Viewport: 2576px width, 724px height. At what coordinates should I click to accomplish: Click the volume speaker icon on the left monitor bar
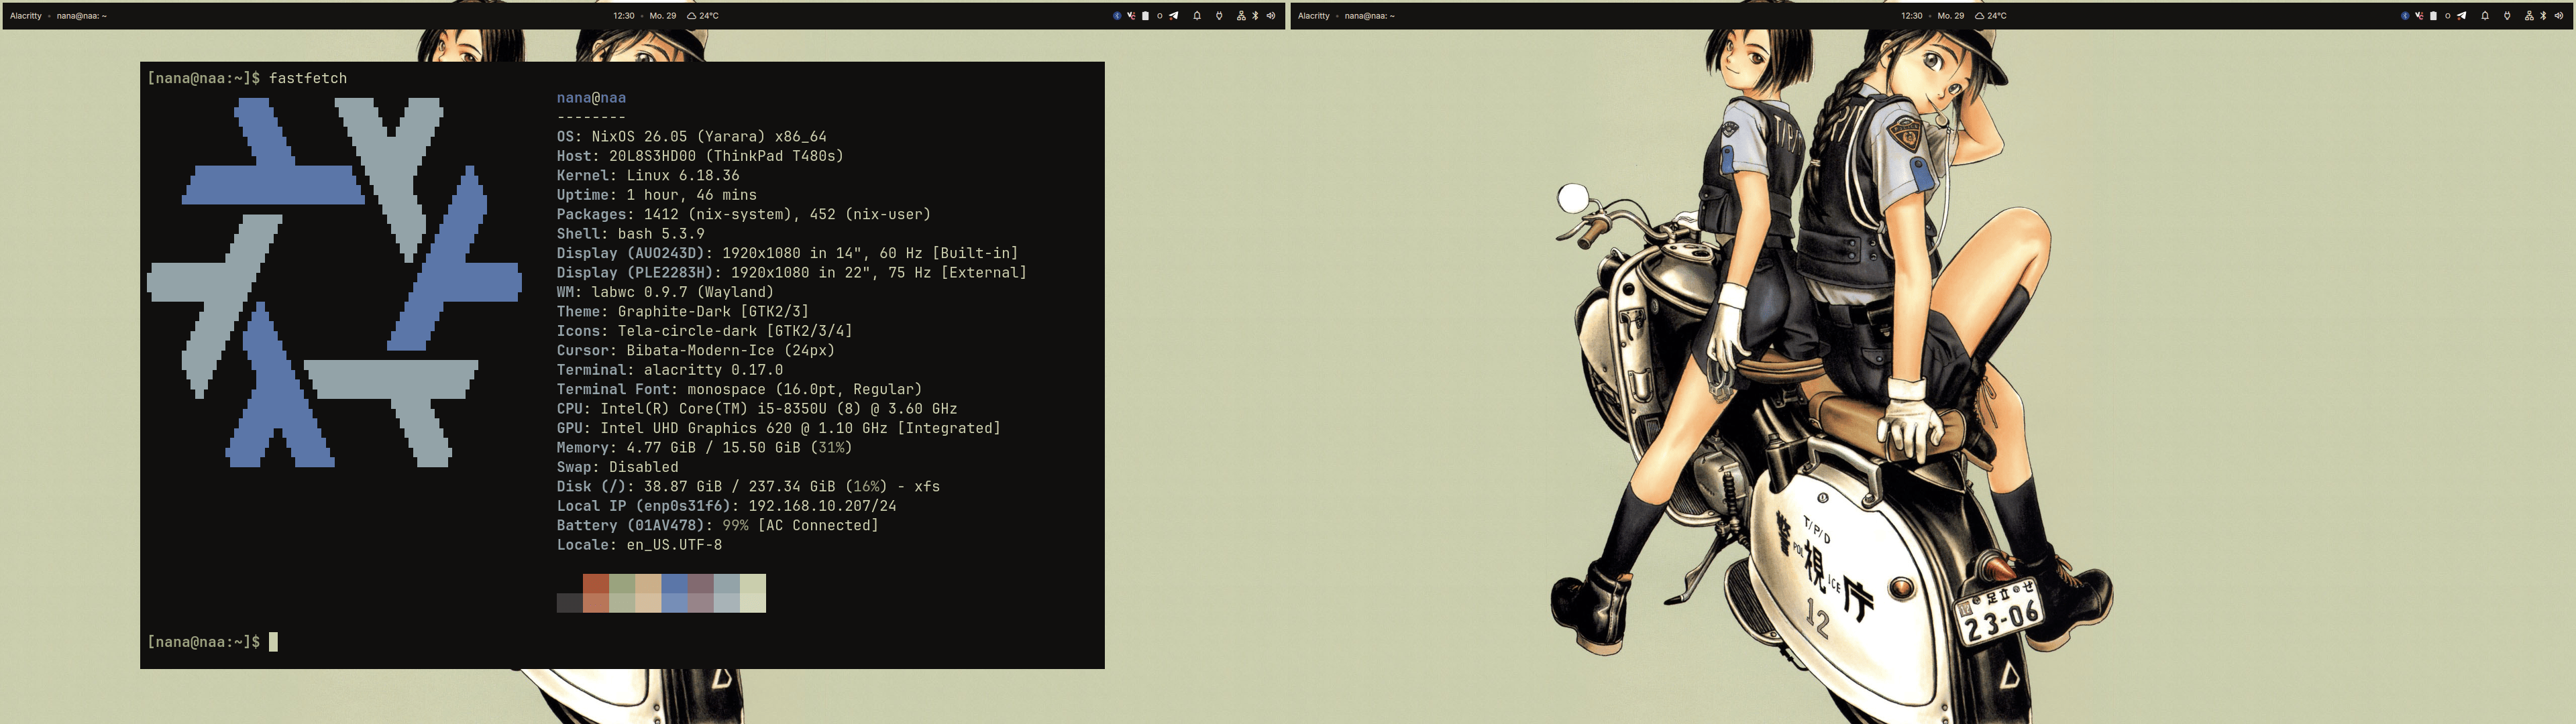click(1271, 16)
